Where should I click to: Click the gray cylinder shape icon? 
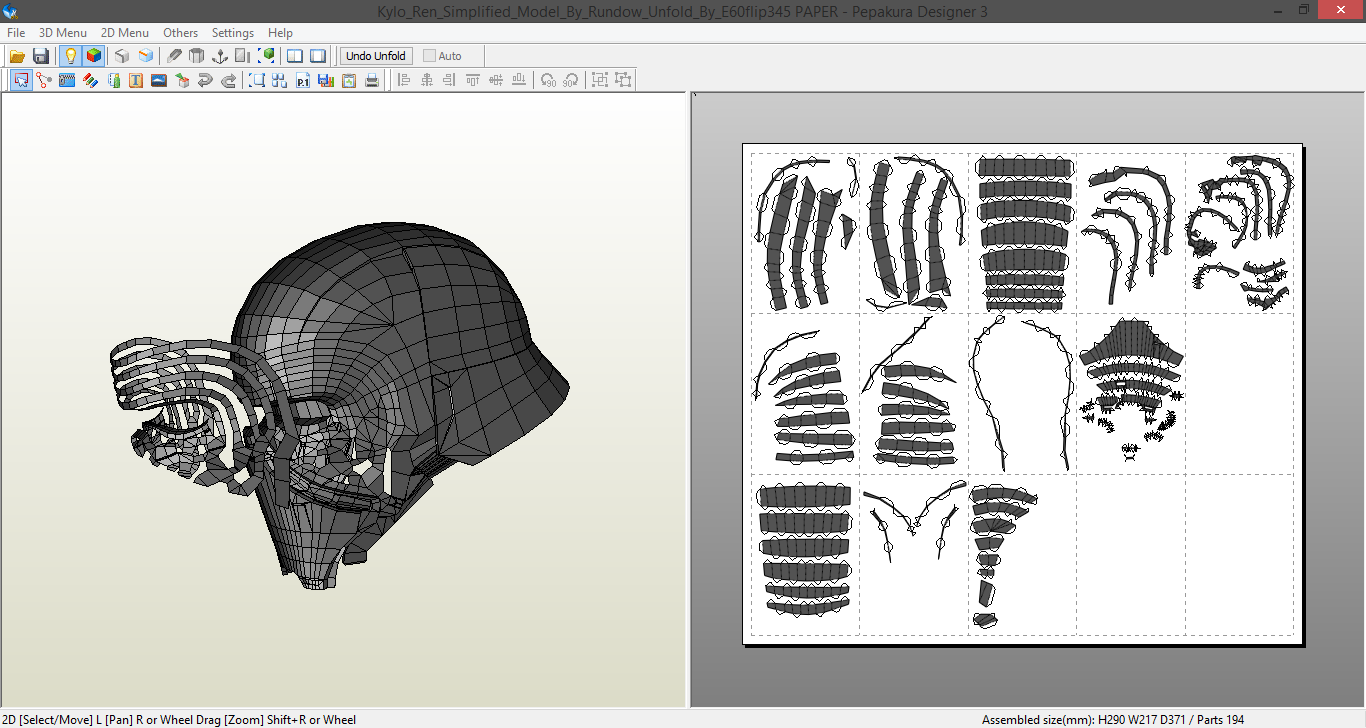[x=197, y=56]
